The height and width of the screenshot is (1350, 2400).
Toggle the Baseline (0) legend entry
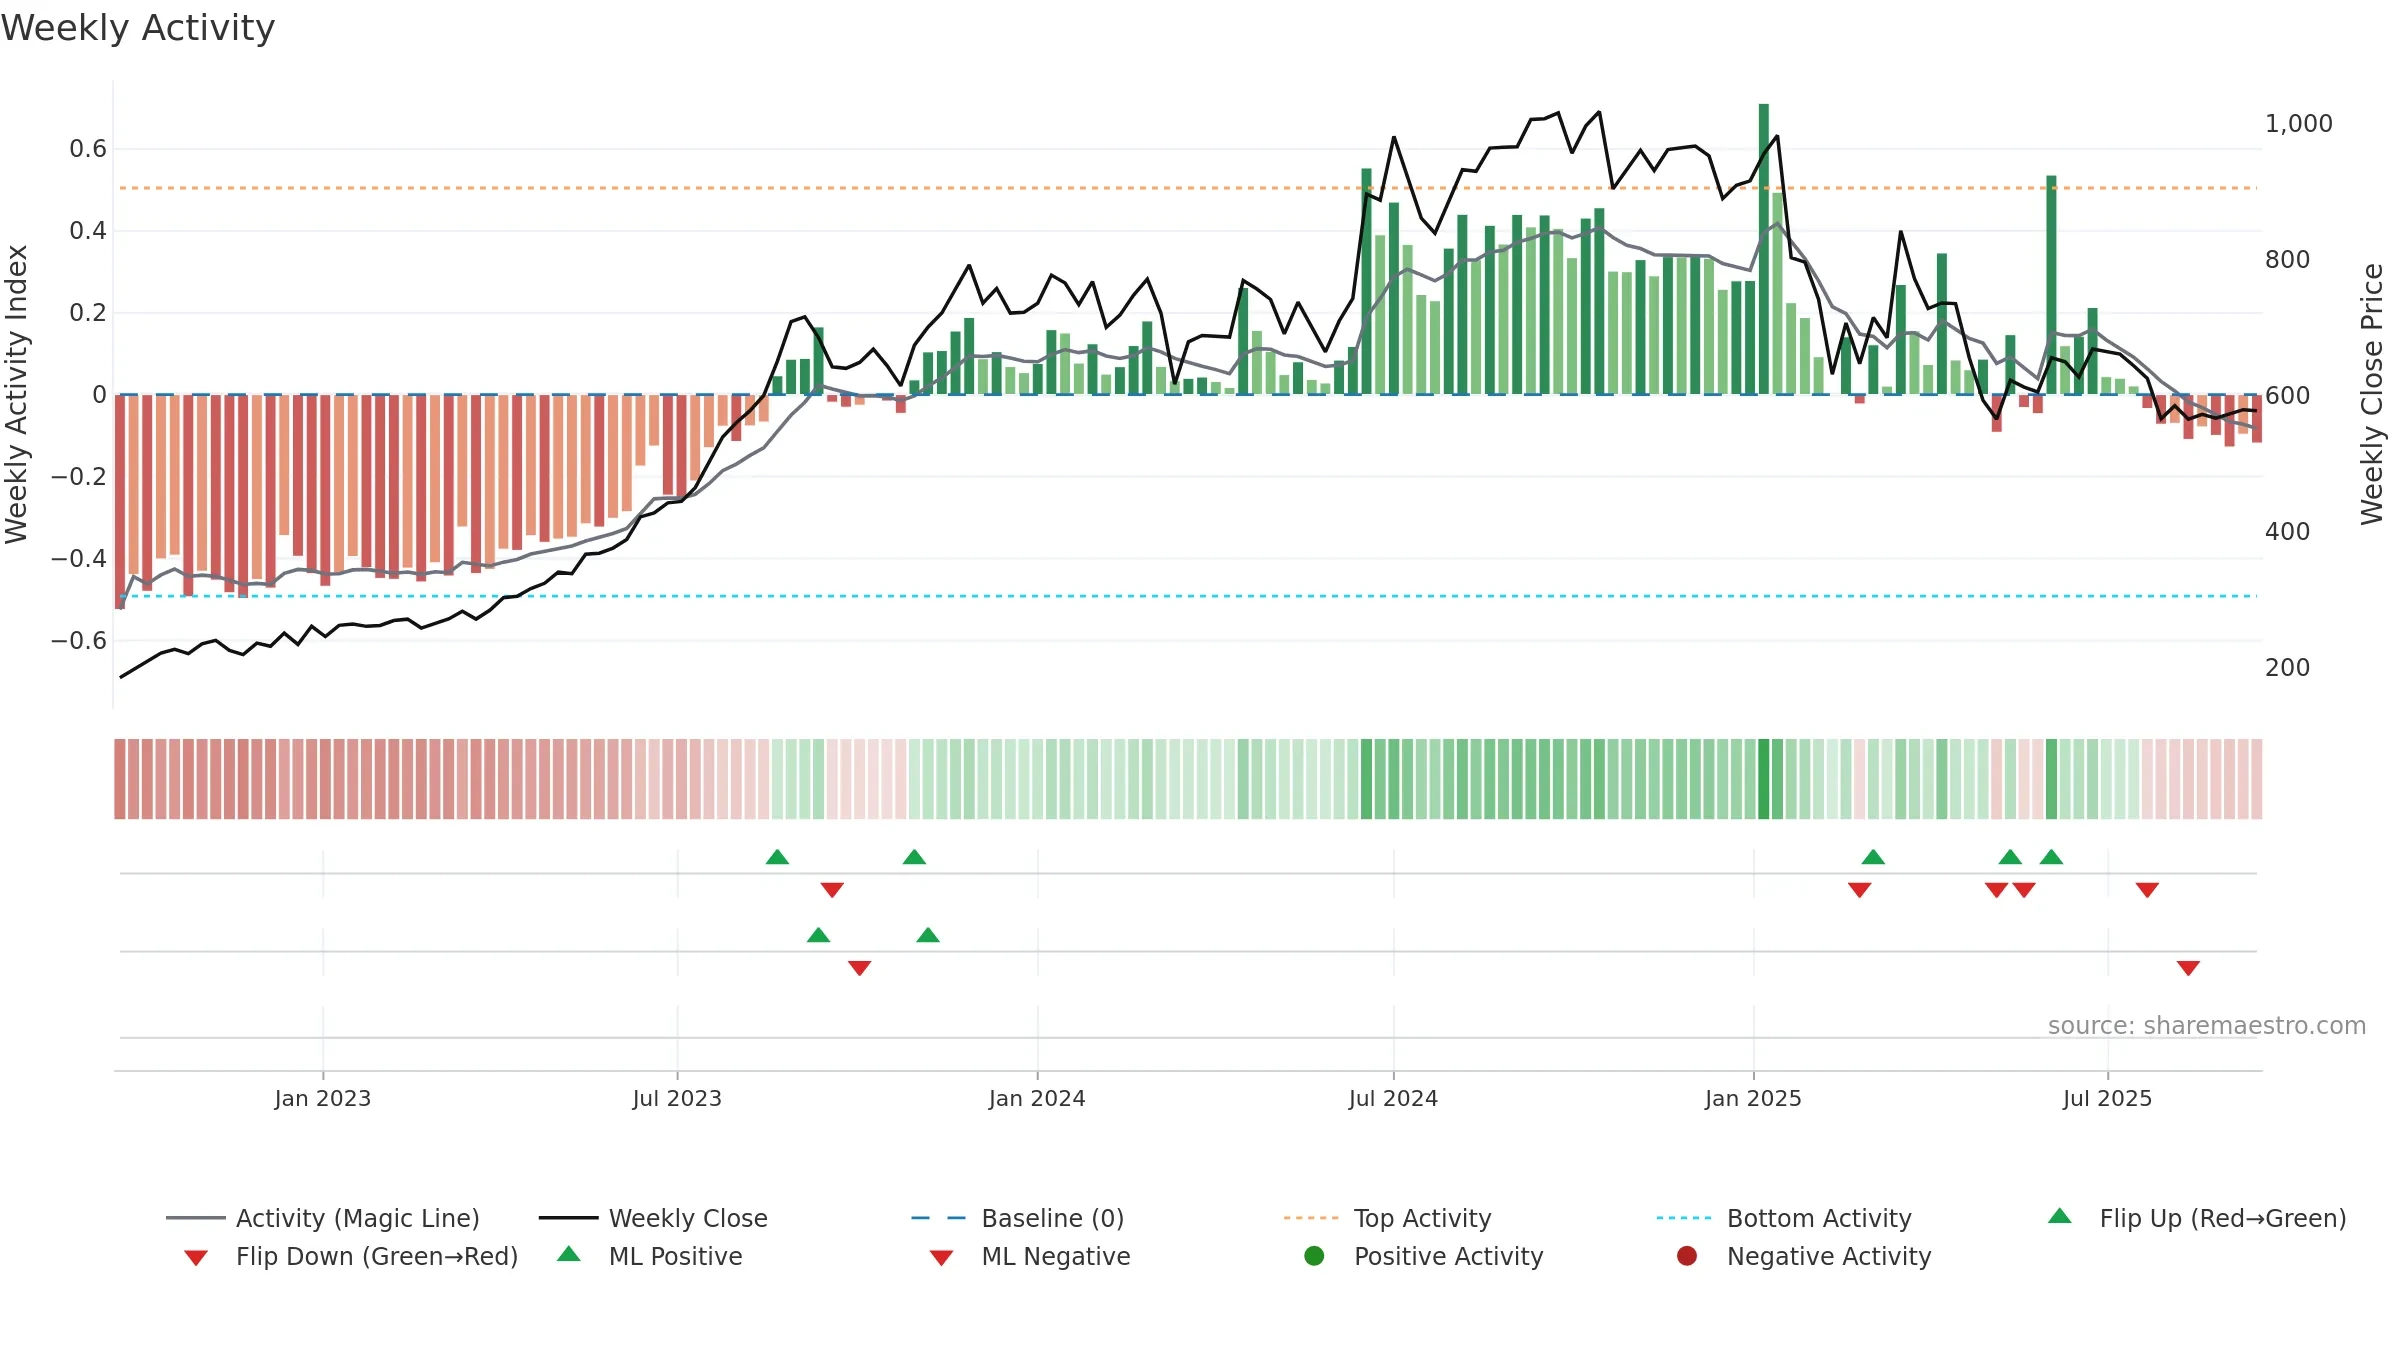coord(1018,1218)
